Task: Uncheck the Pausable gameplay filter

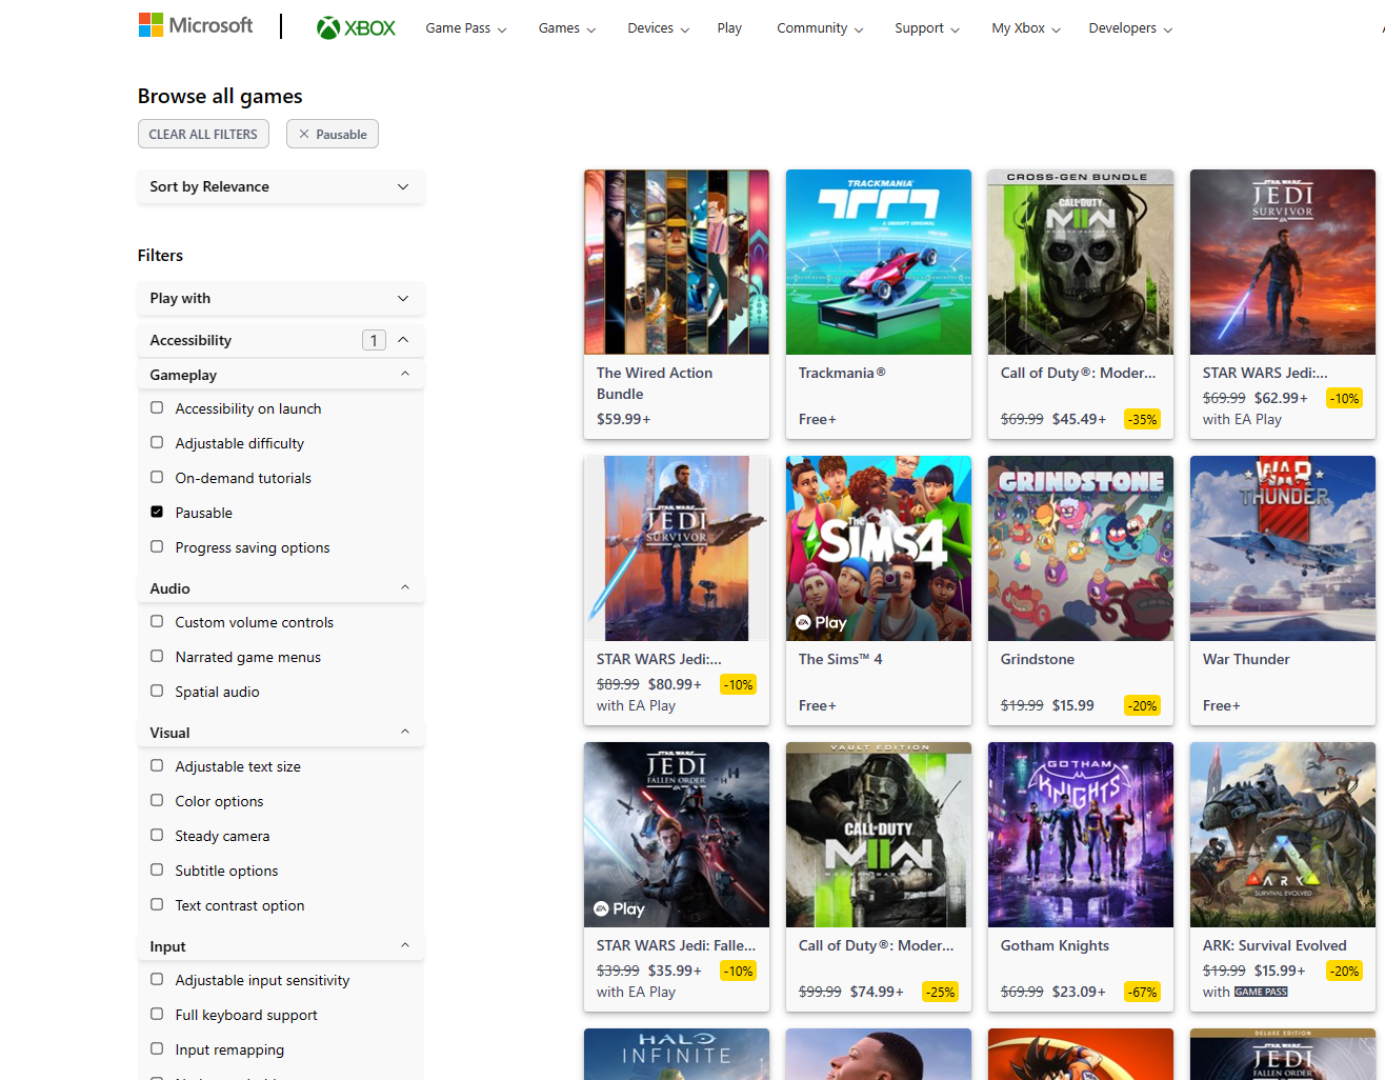Action: click(157, 511)
